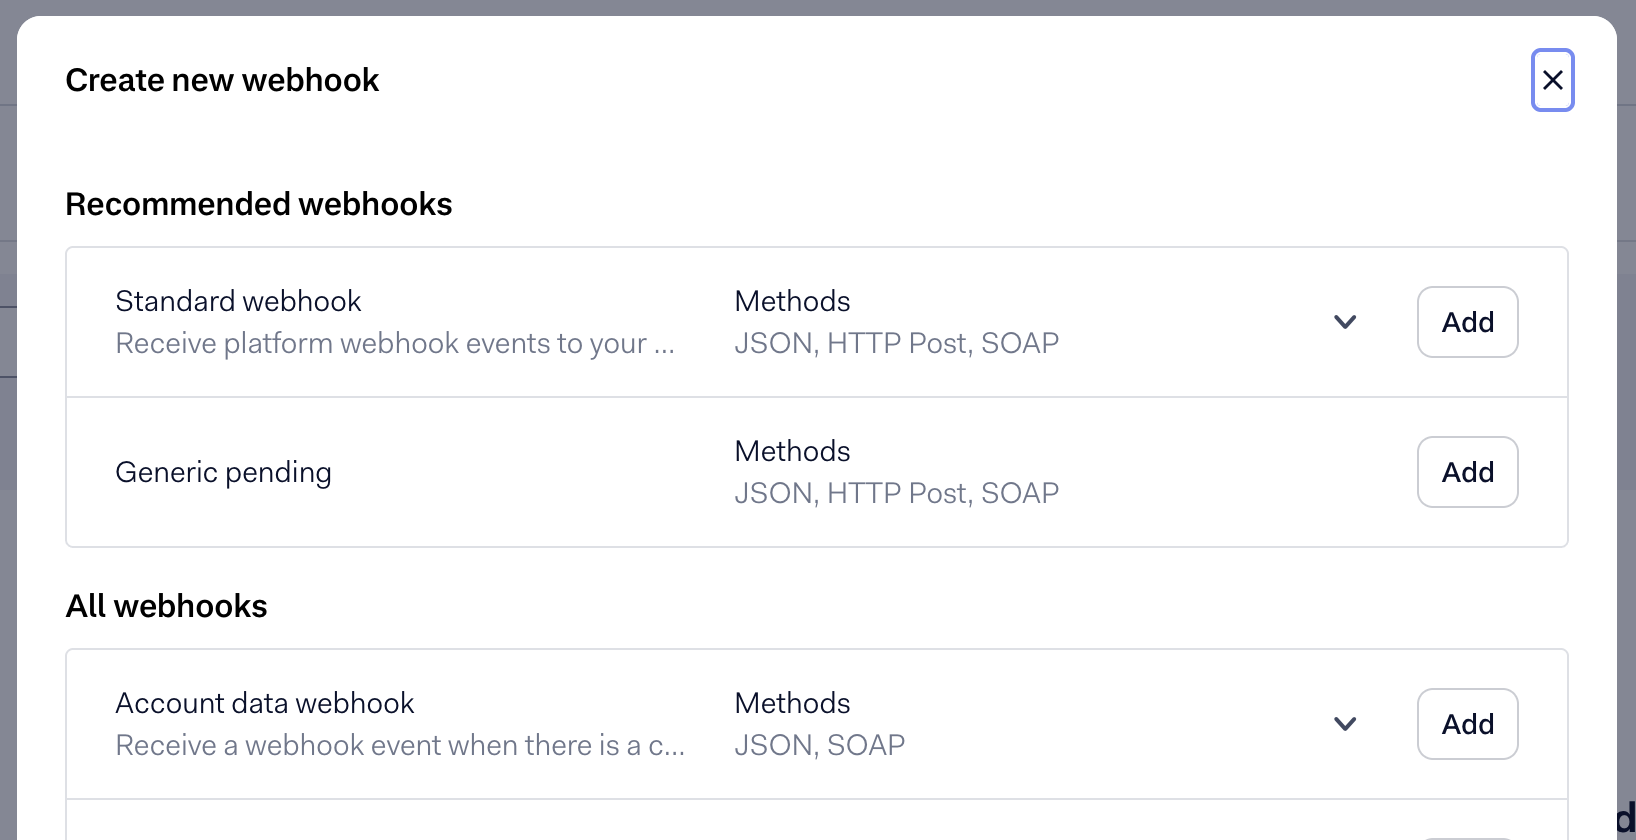Click the Methods label under Generic pending
1636x840 pixels.
pyautogui.click(x=792, y=452)
